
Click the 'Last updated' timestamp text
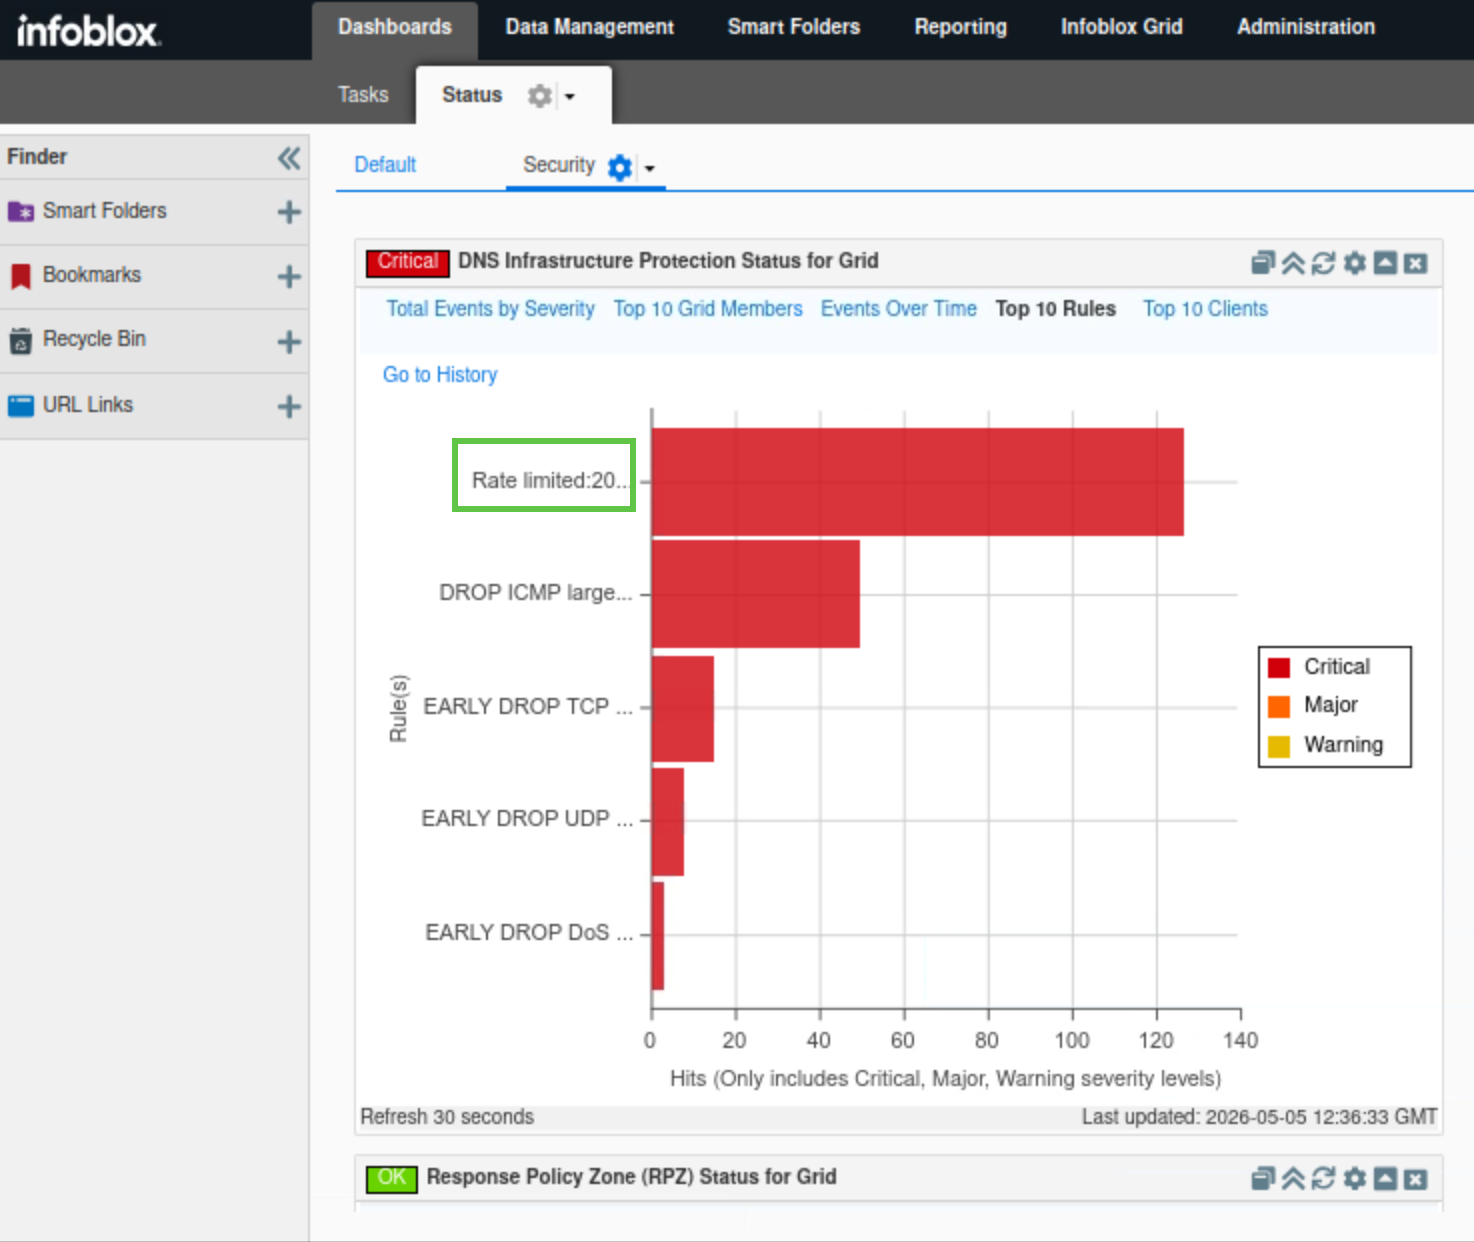(1259, 1117)
